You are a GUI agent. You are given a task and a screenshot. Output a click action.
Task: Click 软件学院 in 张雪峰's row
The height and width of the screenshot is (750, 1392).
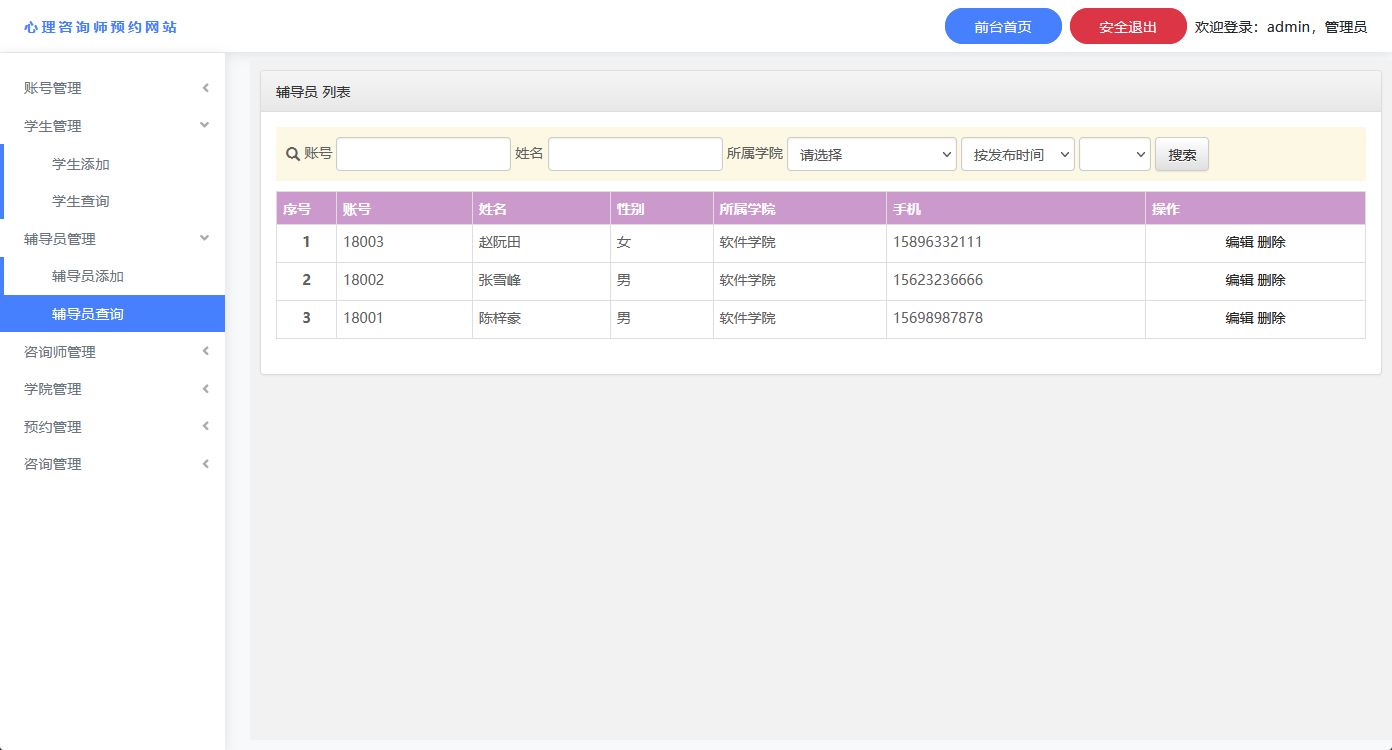(x=748, y=280)
